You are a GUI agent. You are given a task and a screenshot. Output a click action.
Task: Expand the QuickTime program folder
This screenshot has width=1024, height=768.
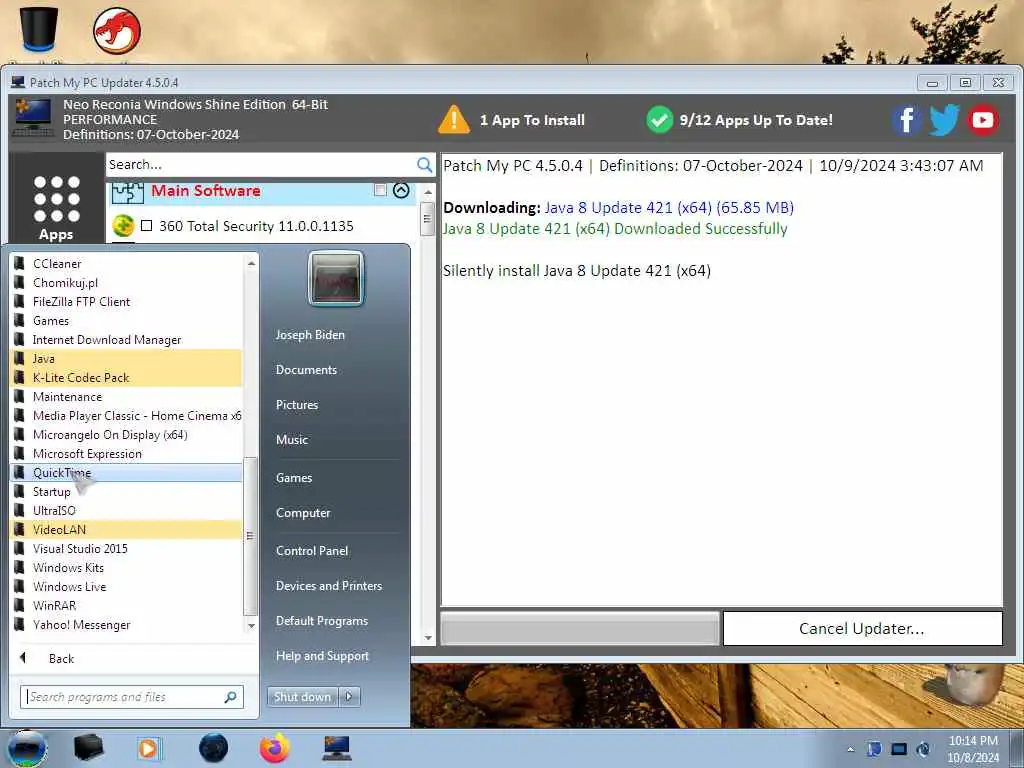(127, 473)
